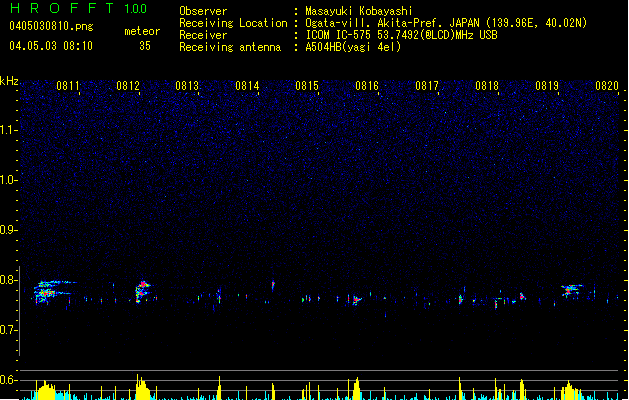Click the receiver value ICOM IC-575 53.7492
This screenshot has height=400, width=629.
[401, 35]
